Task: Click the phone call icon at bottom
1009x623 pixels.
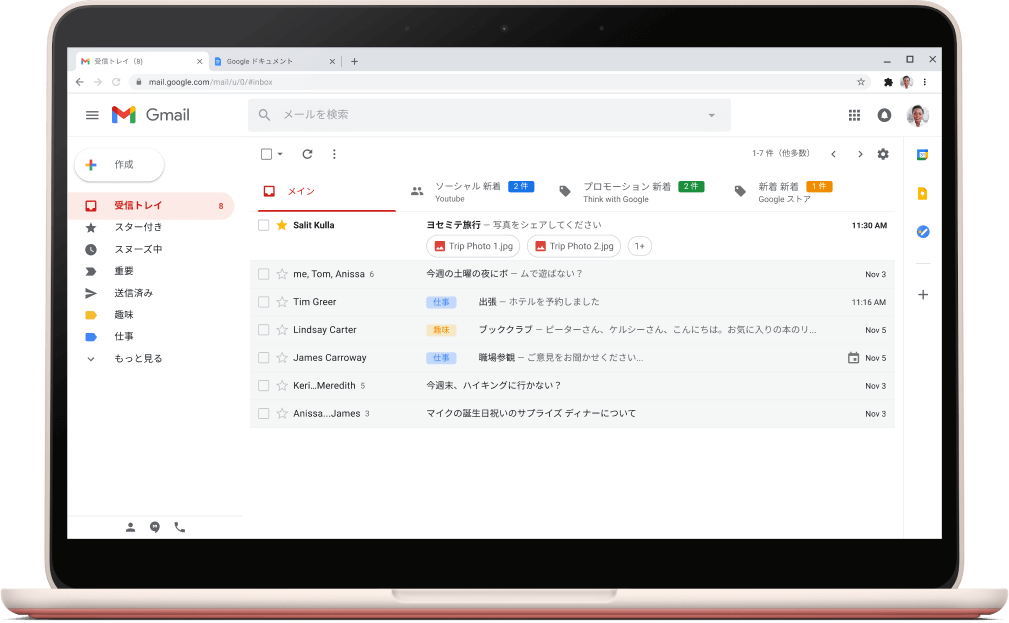Action: [x=180, y=527]
